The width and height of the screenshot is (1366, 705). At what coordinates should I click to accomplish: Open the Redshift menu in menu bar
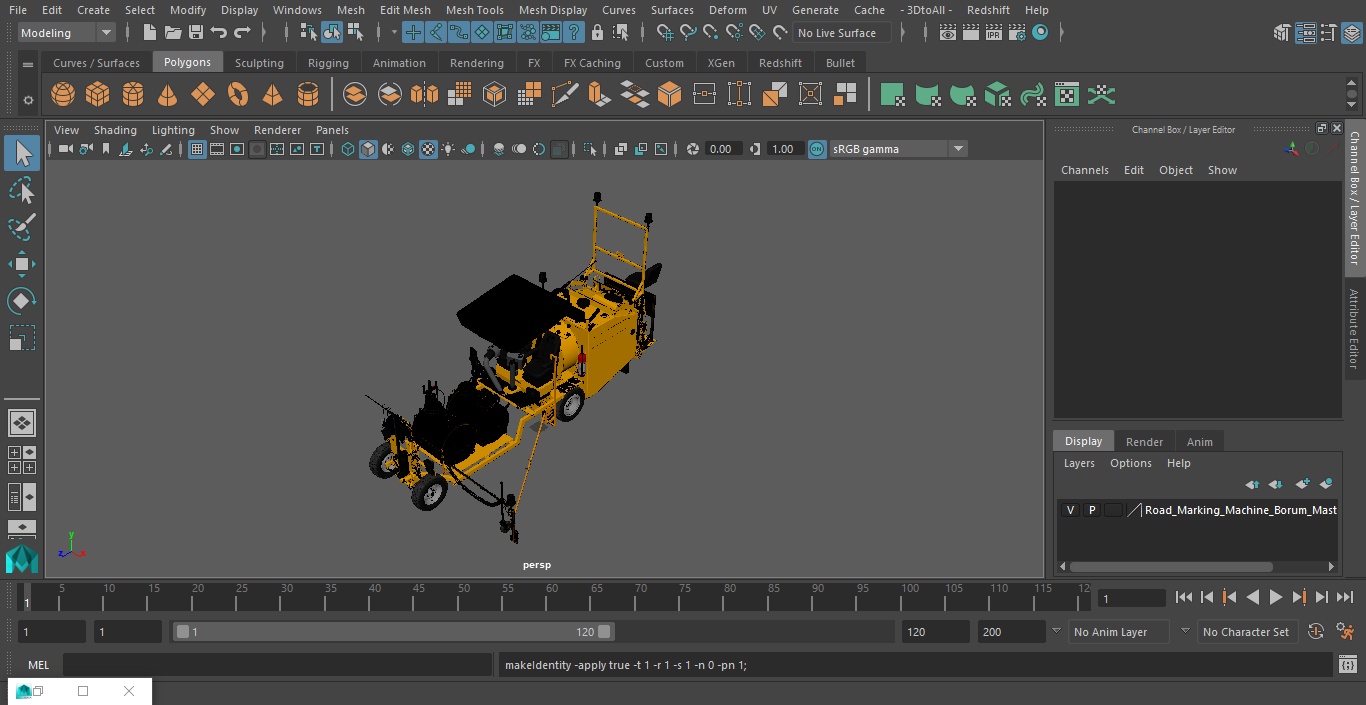pyautogui.click(x=988, y=10)
